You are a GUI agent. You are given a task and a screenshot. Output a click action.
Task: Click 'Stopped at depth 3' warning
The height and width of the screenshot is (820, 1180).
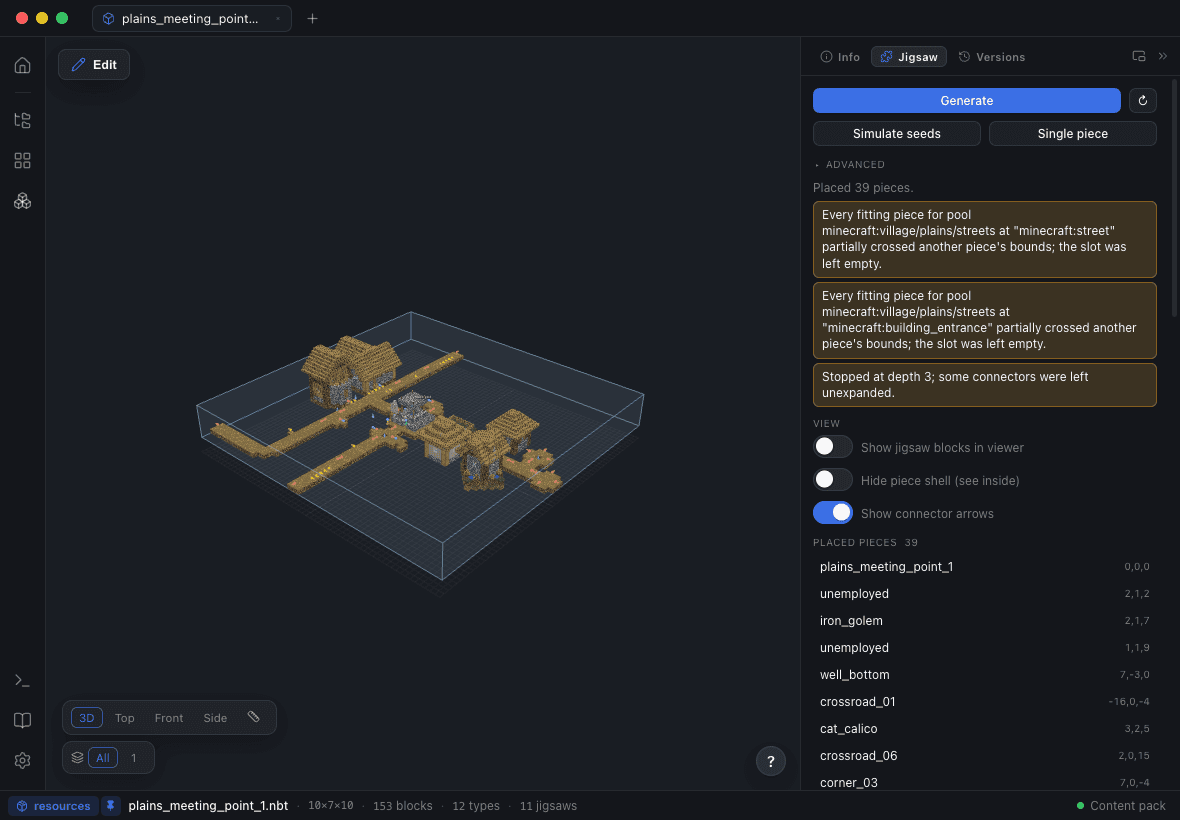[984, 384]
